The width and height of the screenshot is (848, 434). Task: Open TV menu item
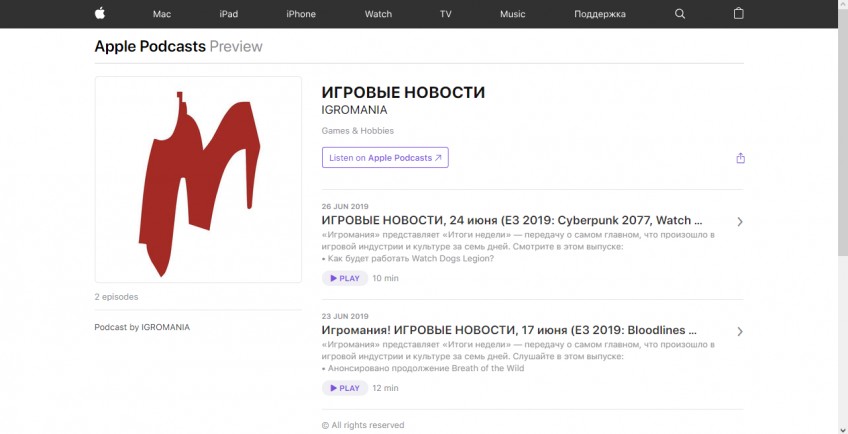tap(446, 14)
